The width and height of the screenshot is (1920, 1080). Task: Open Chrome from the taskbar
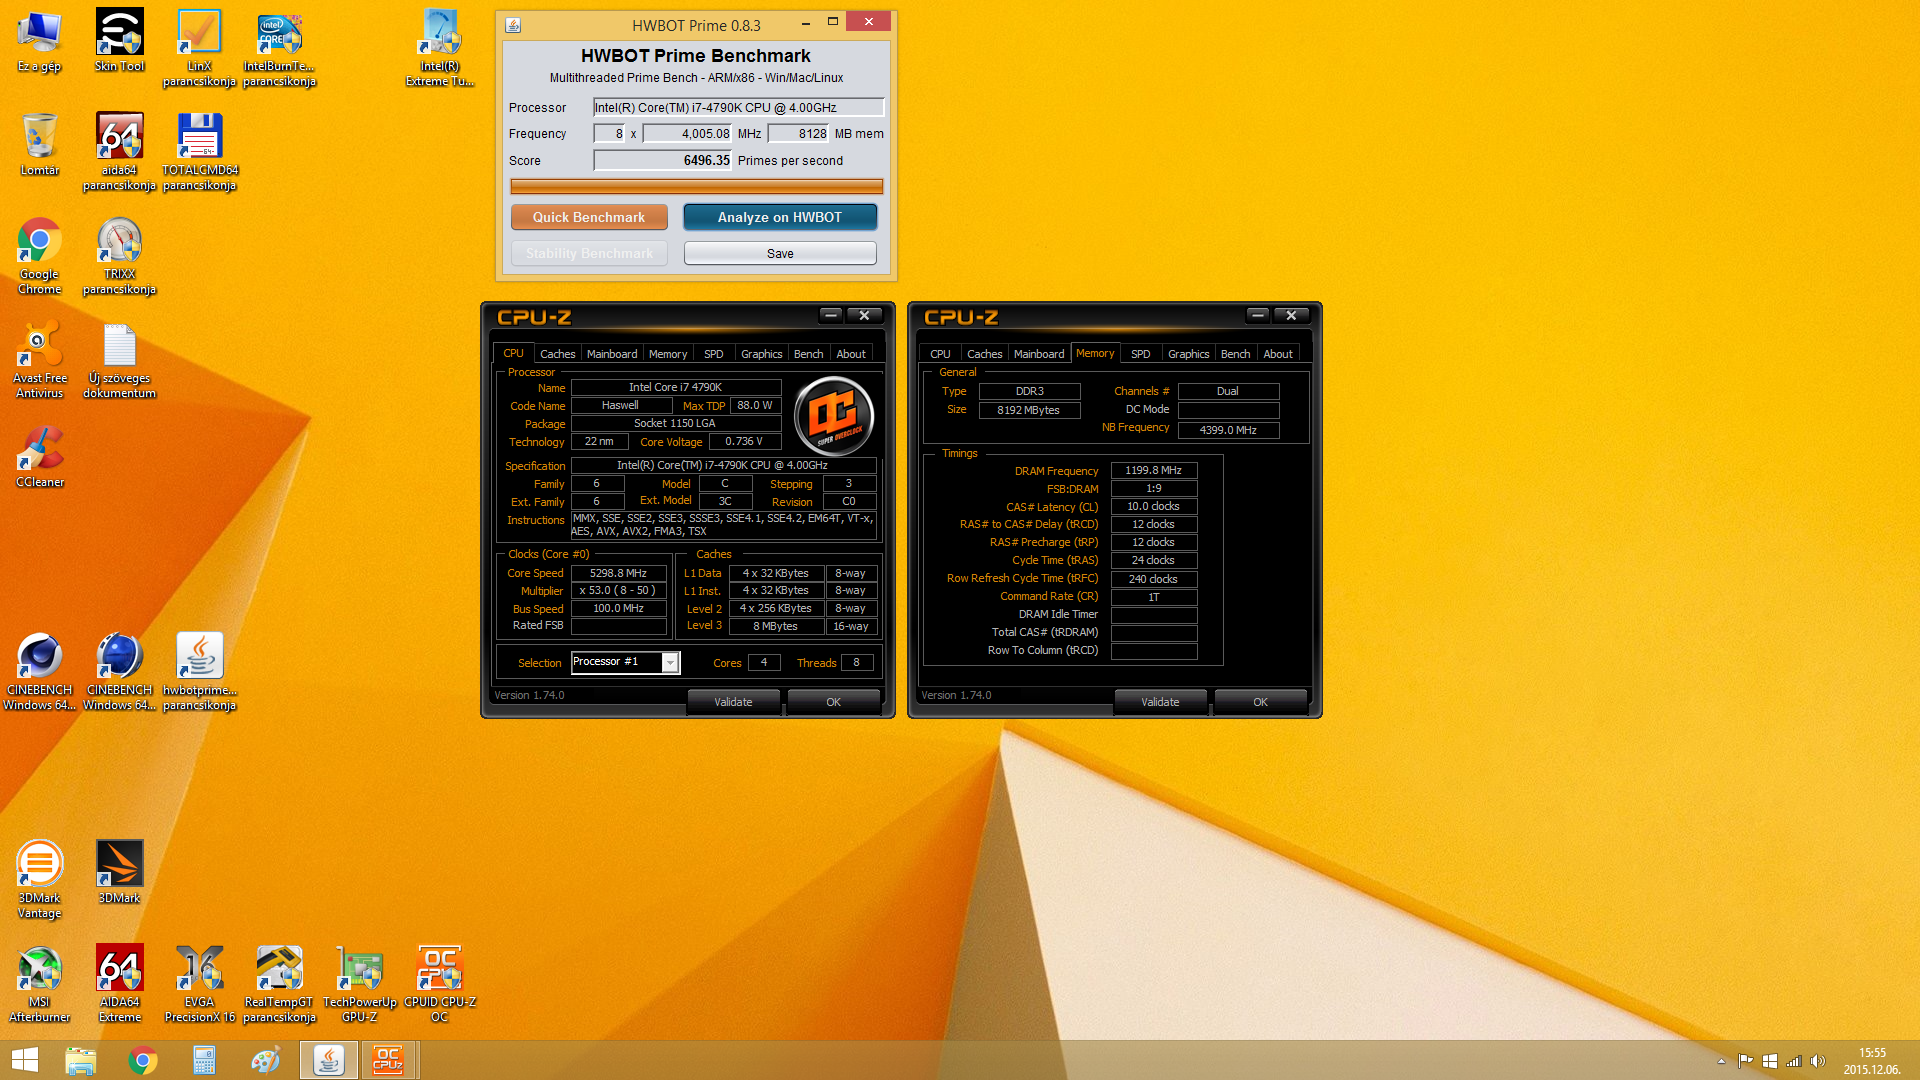[x=143, y=1060]
